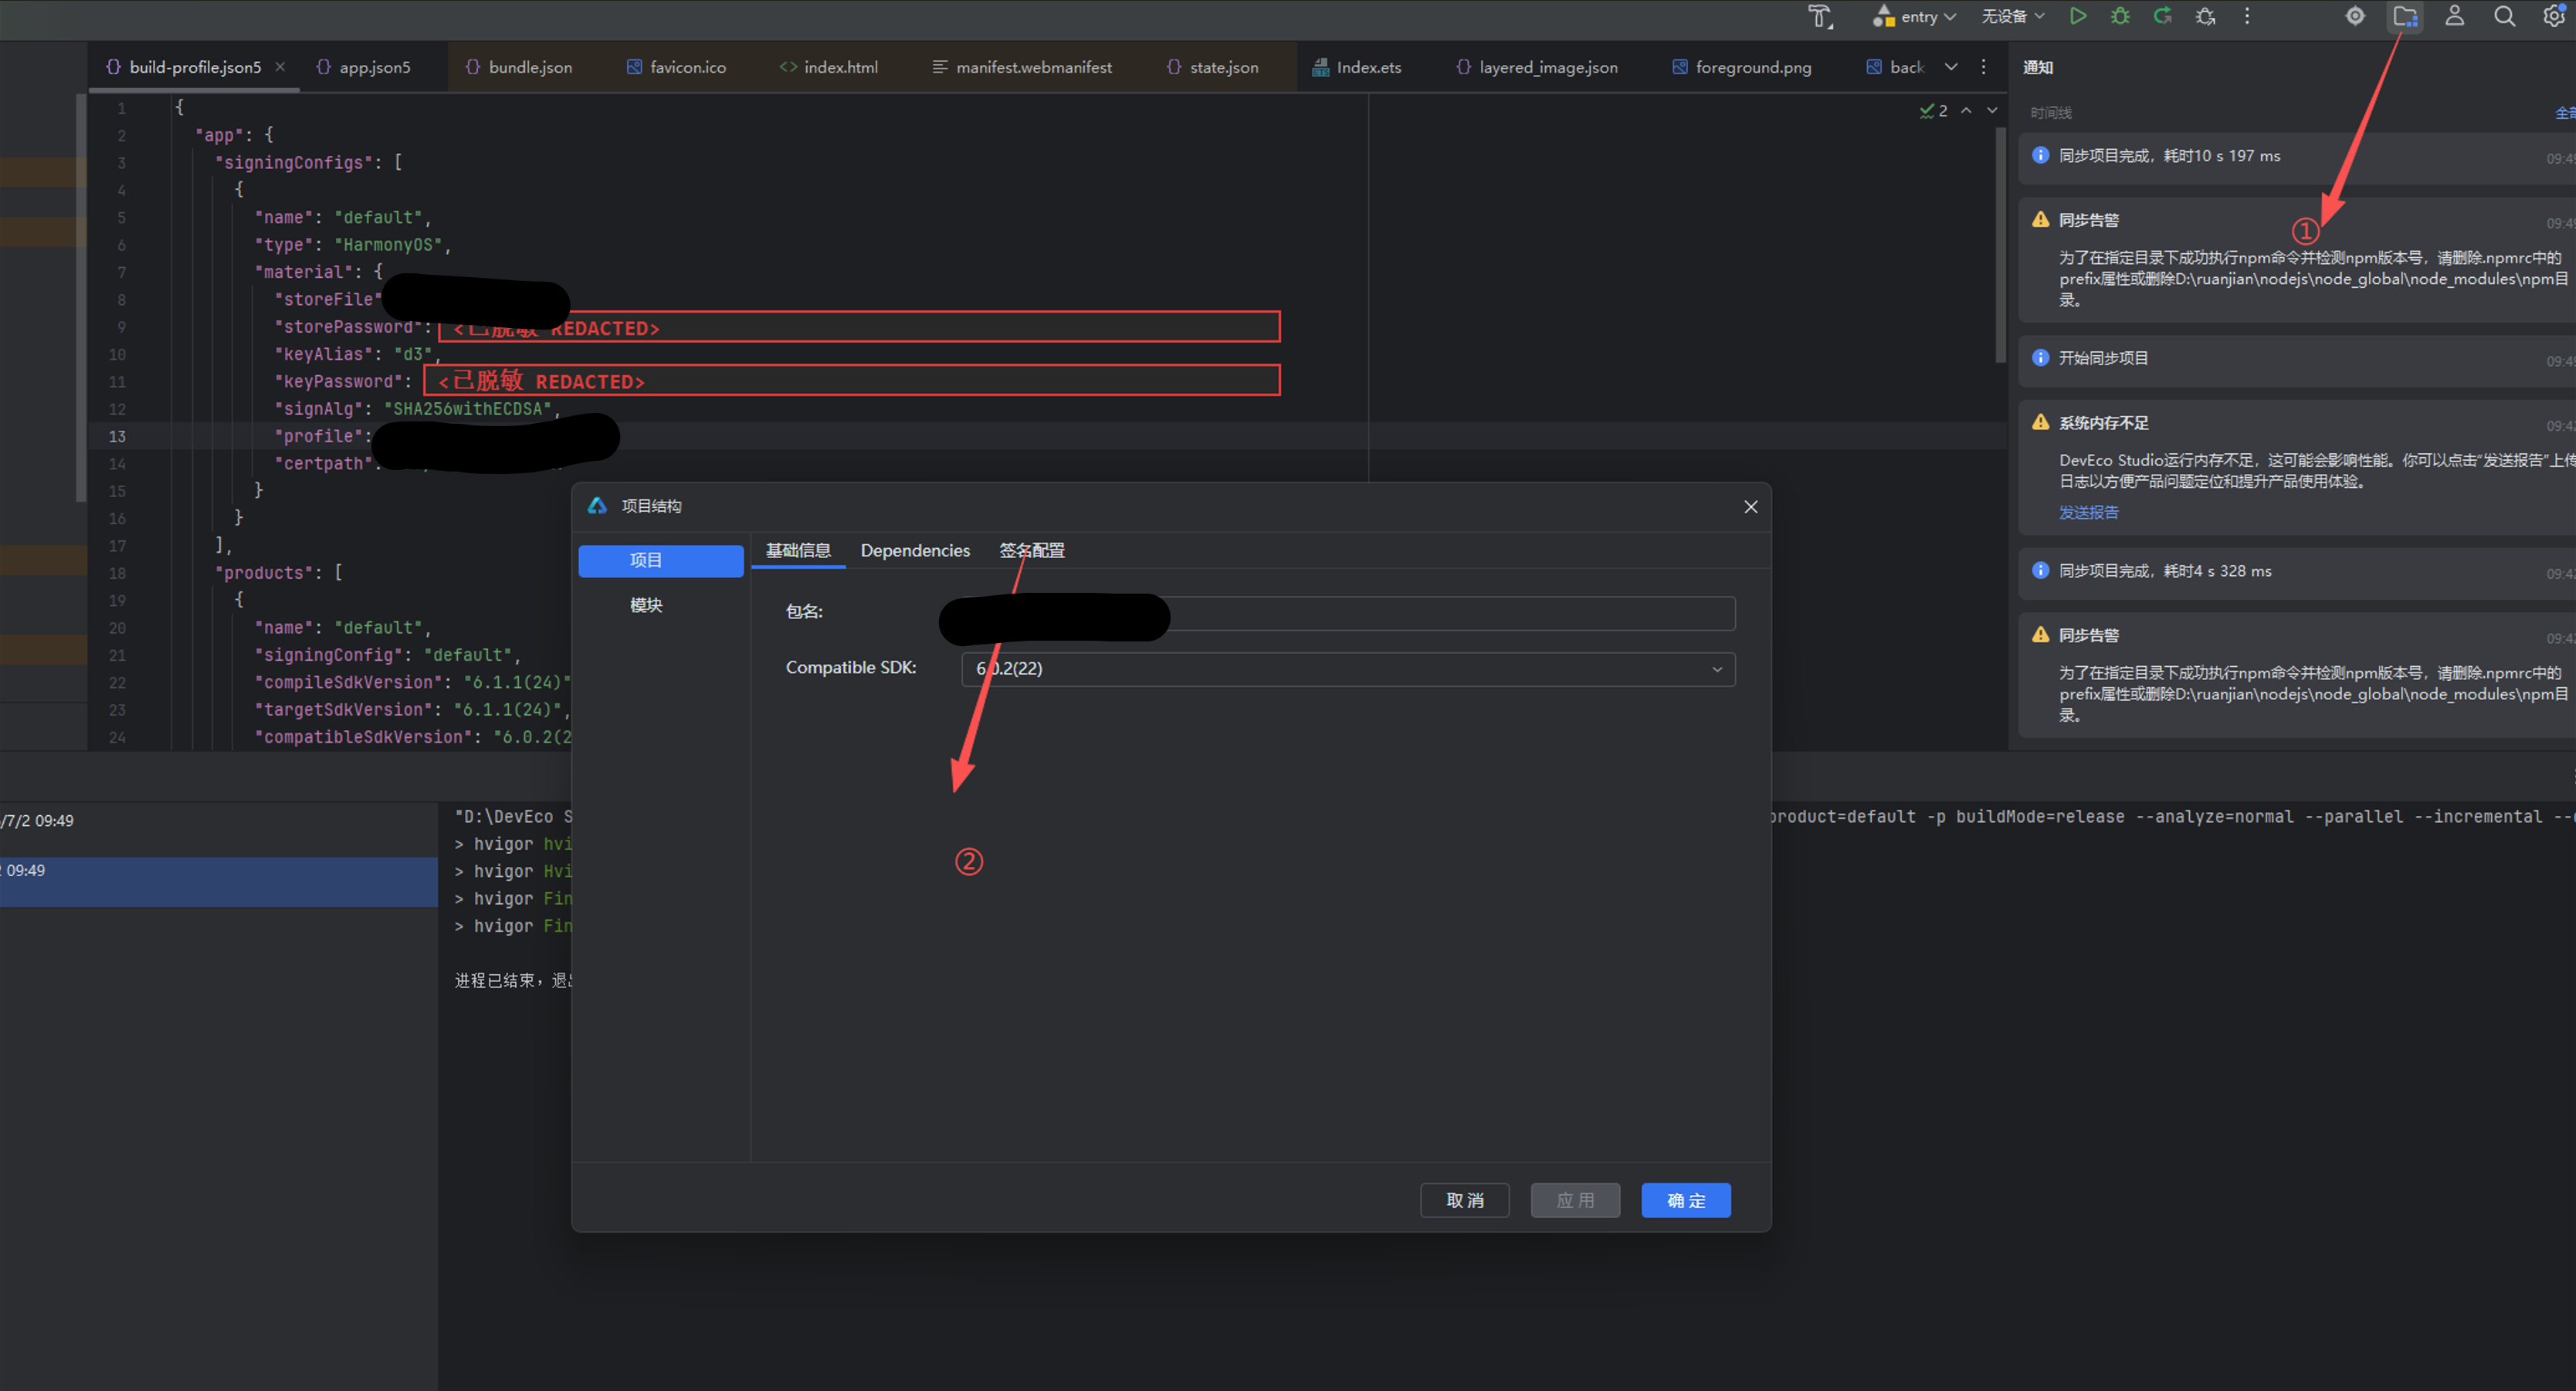The width and height of the screenshot is (2576, 1391).
Task: Expand the hidden editor tabs list chevron
Action: [x=1951, y=67]
